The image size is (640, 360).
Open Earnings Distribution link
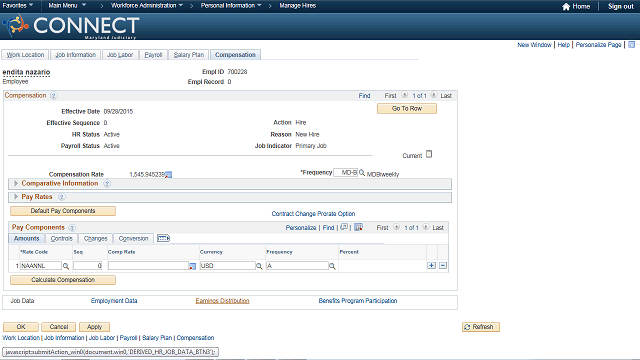(x=222, y=301)
